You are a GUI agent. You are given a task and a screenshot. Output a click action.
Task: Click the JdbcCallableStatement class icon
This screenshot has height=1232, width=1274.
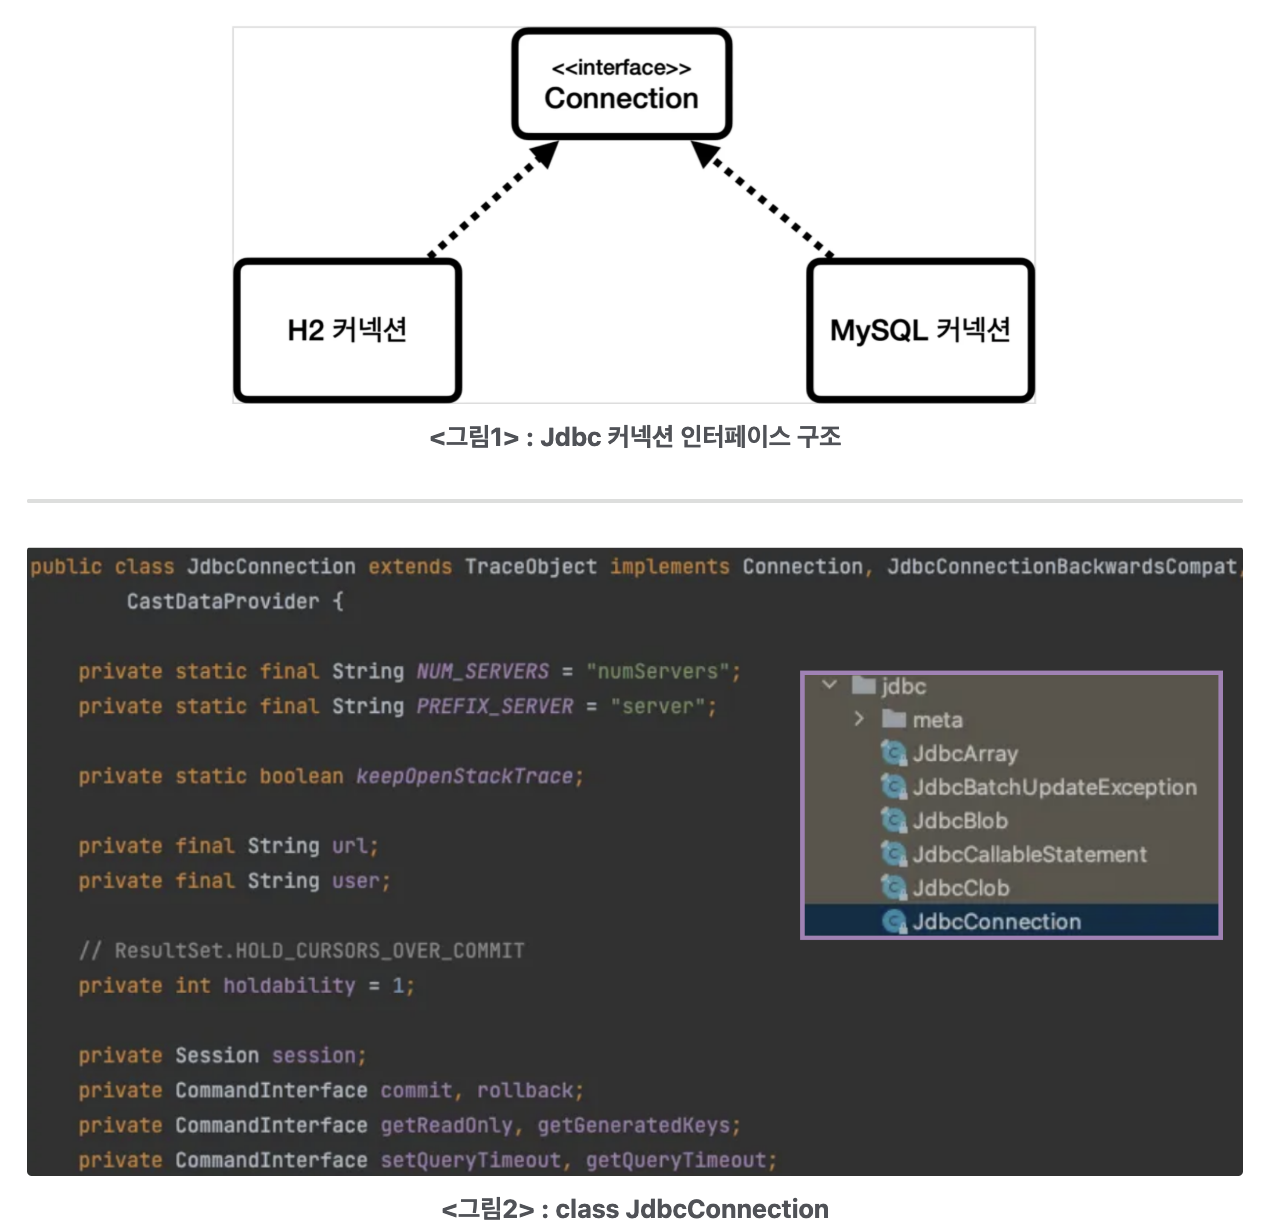point(894,854)
